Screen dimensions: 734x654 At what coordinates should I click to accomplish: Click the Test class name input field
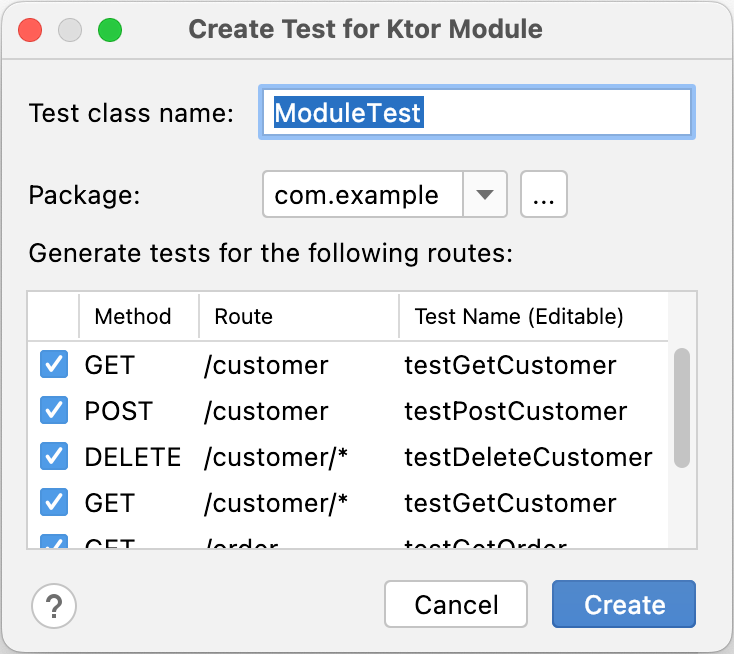[x=476, y=112]
